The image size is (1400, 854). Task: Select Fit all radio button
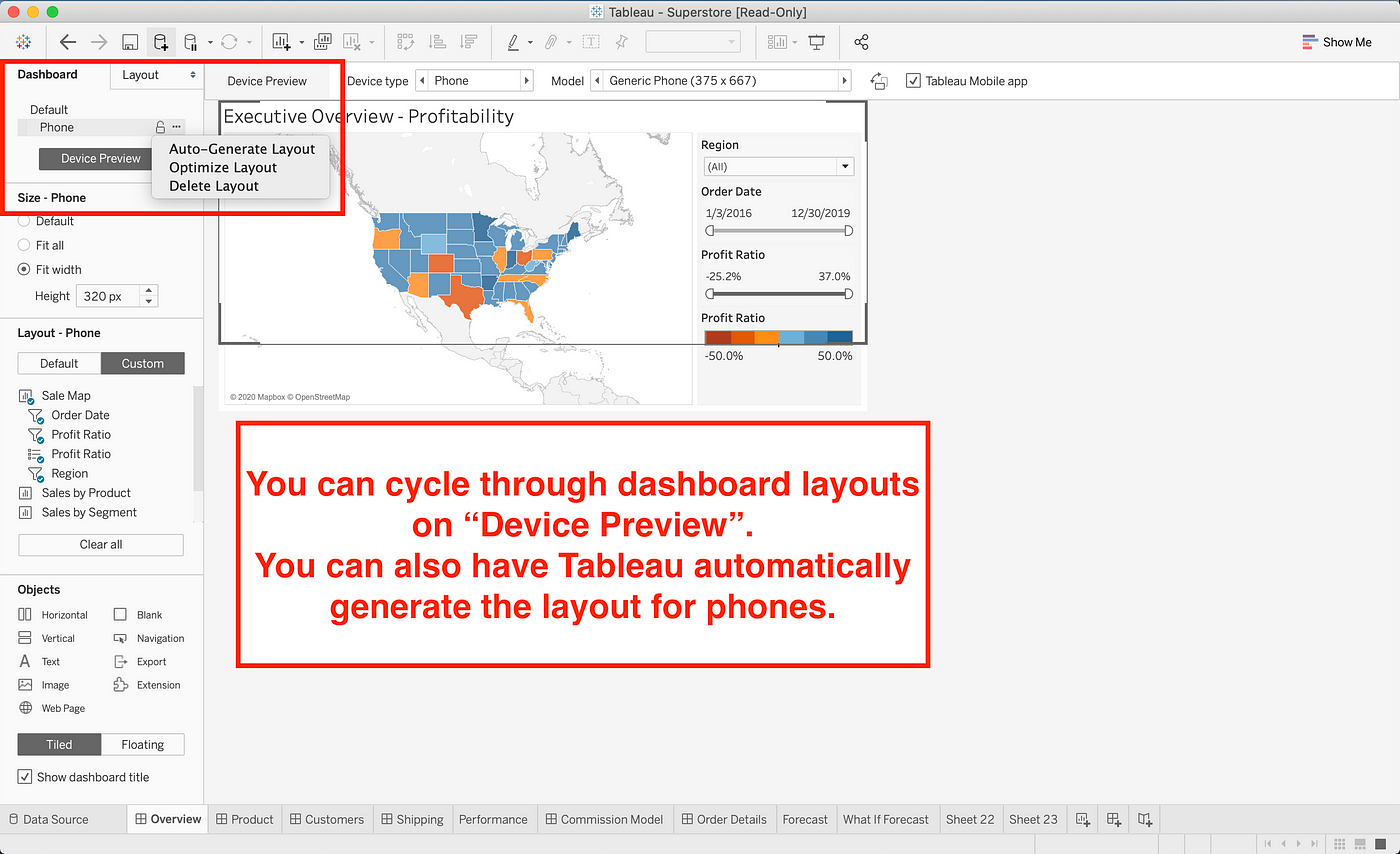[x=24, y=245]
